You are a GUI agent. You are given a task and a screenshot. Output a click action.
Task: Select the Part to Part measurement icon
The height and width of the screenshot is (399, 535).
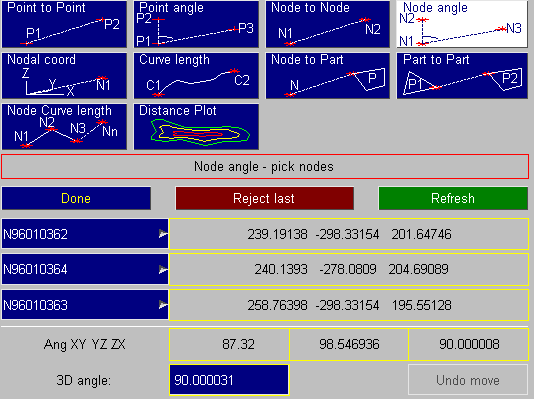(x=462, y=75)
